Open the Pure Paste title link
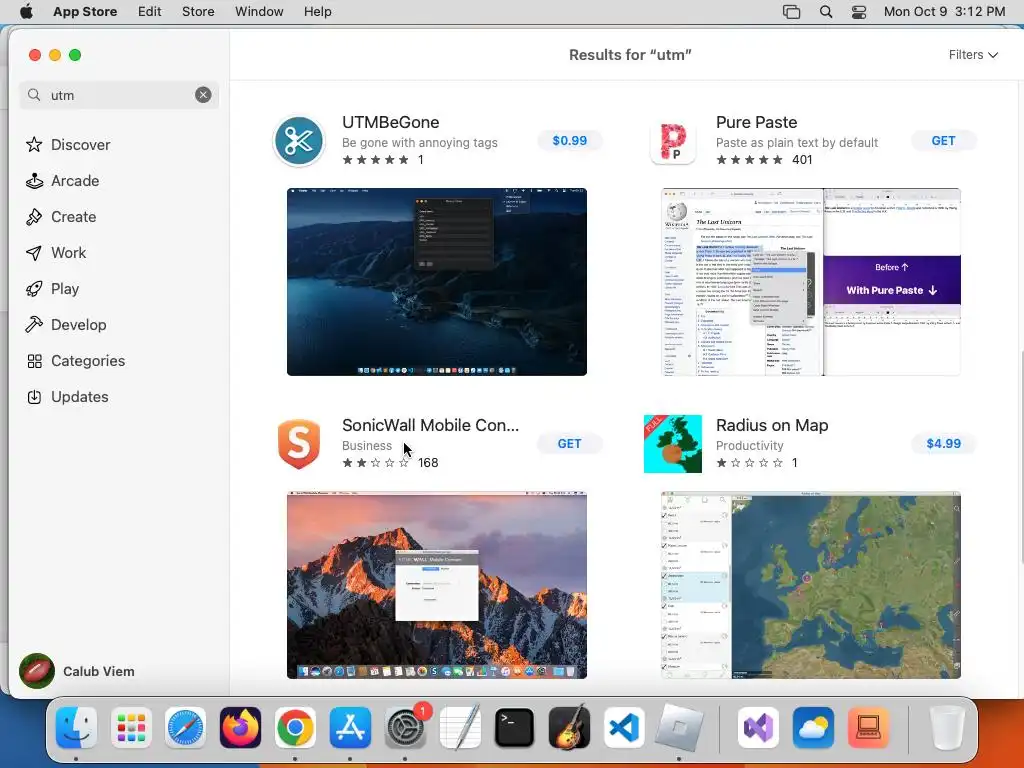 pos(756,122)
